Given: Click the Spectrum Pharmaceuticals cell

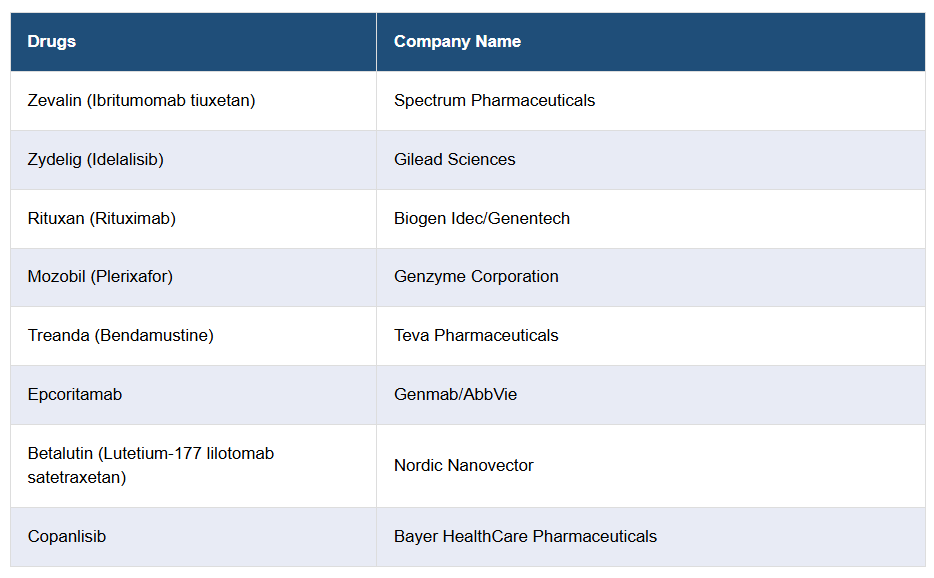Looking at the screenshot, I should (x=494, y=101).
